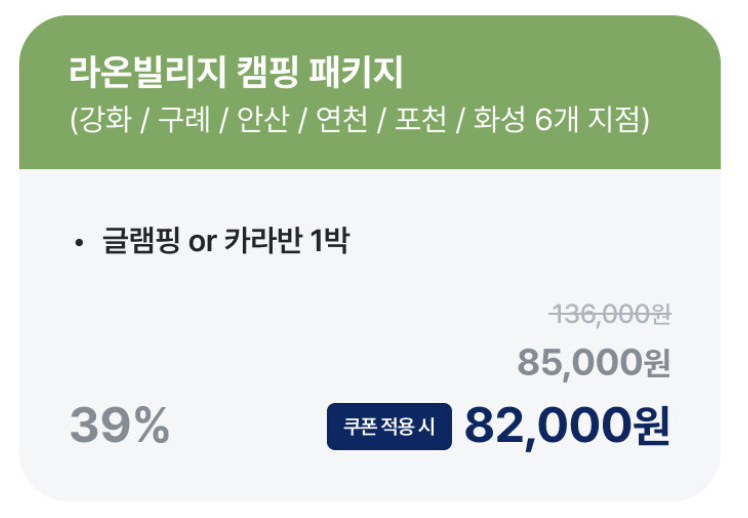This screenshot has width=748, height=518.
Task: Click the 포천 location name
Action: (x=420, y=119)
